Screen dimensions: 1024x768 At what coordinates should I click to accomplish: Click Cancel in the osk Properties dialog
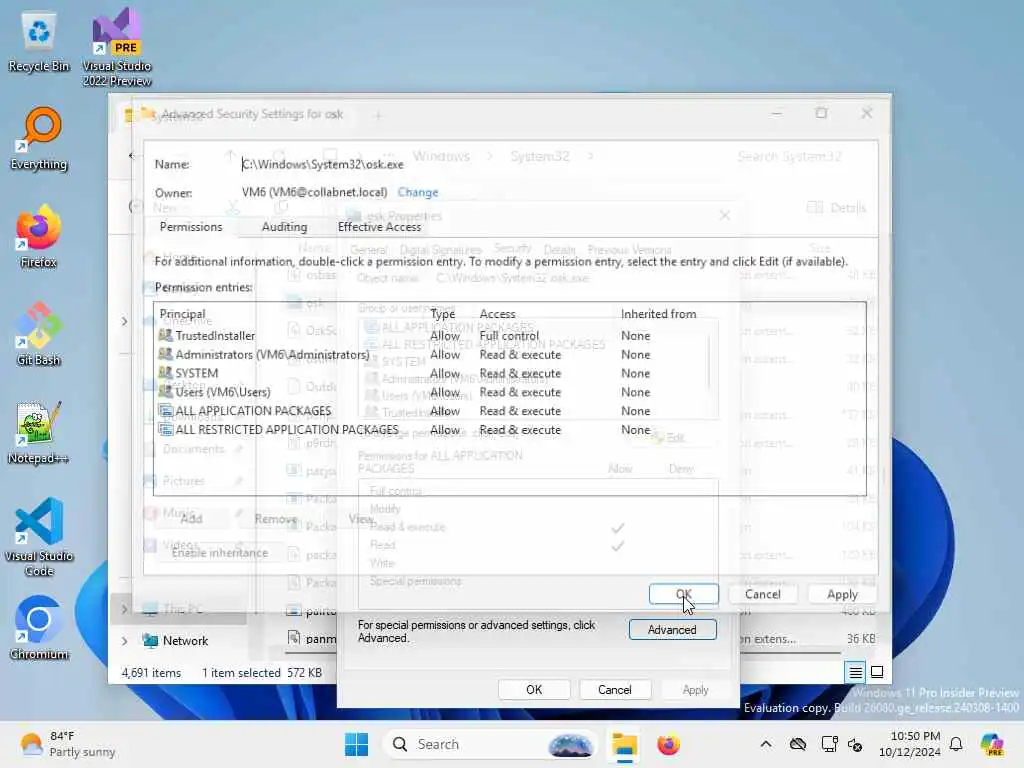[615, 690]
